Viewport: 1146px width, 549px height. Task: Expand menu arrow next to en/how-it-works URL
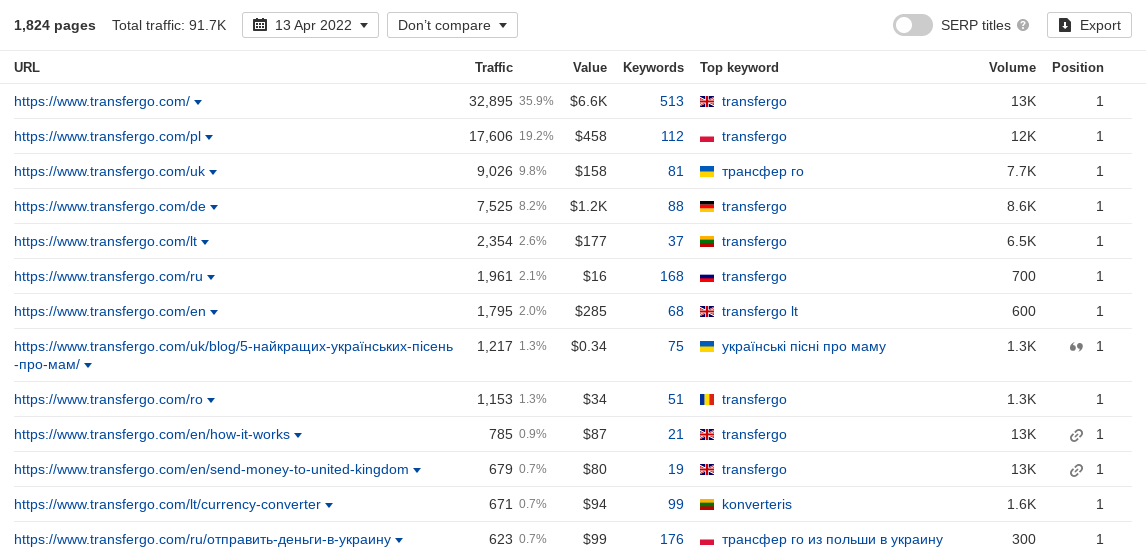[x=298, y=436]
